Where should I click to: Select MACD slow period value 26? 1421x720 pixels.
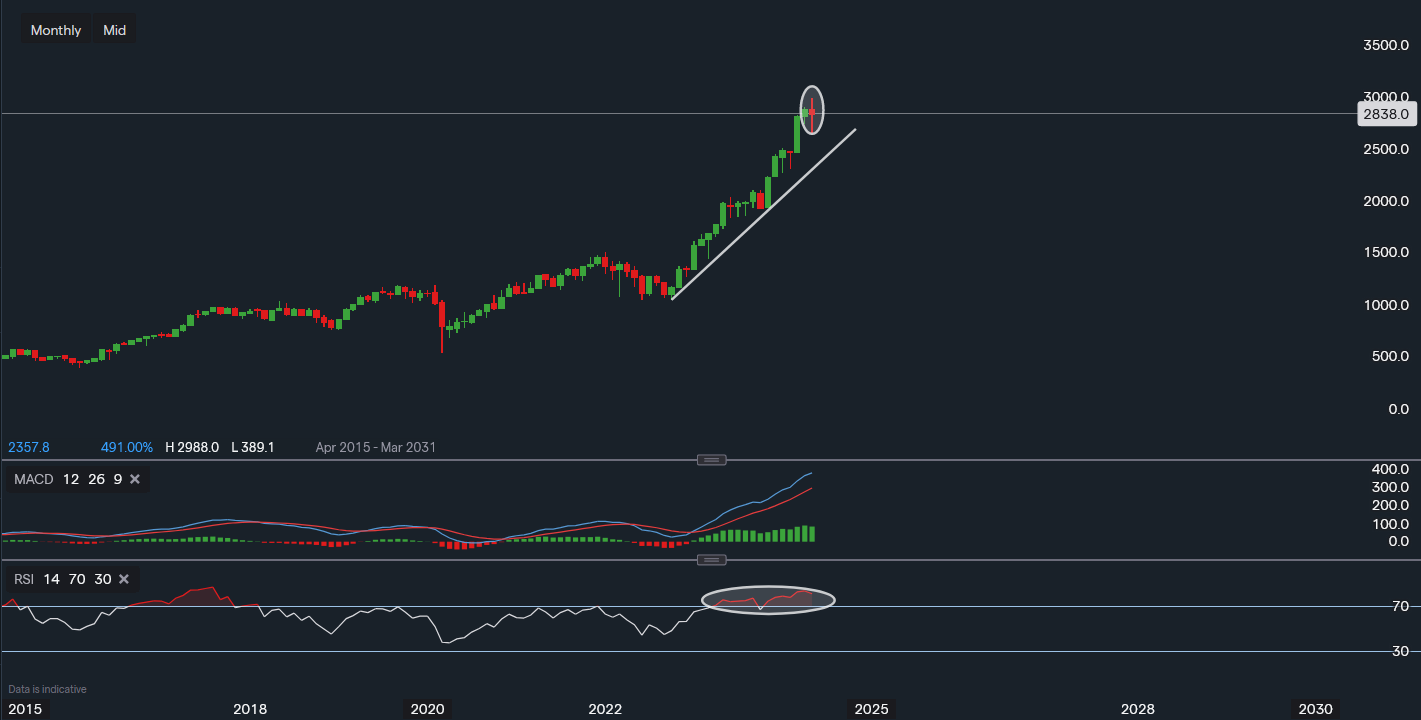[x=95, y=479]
